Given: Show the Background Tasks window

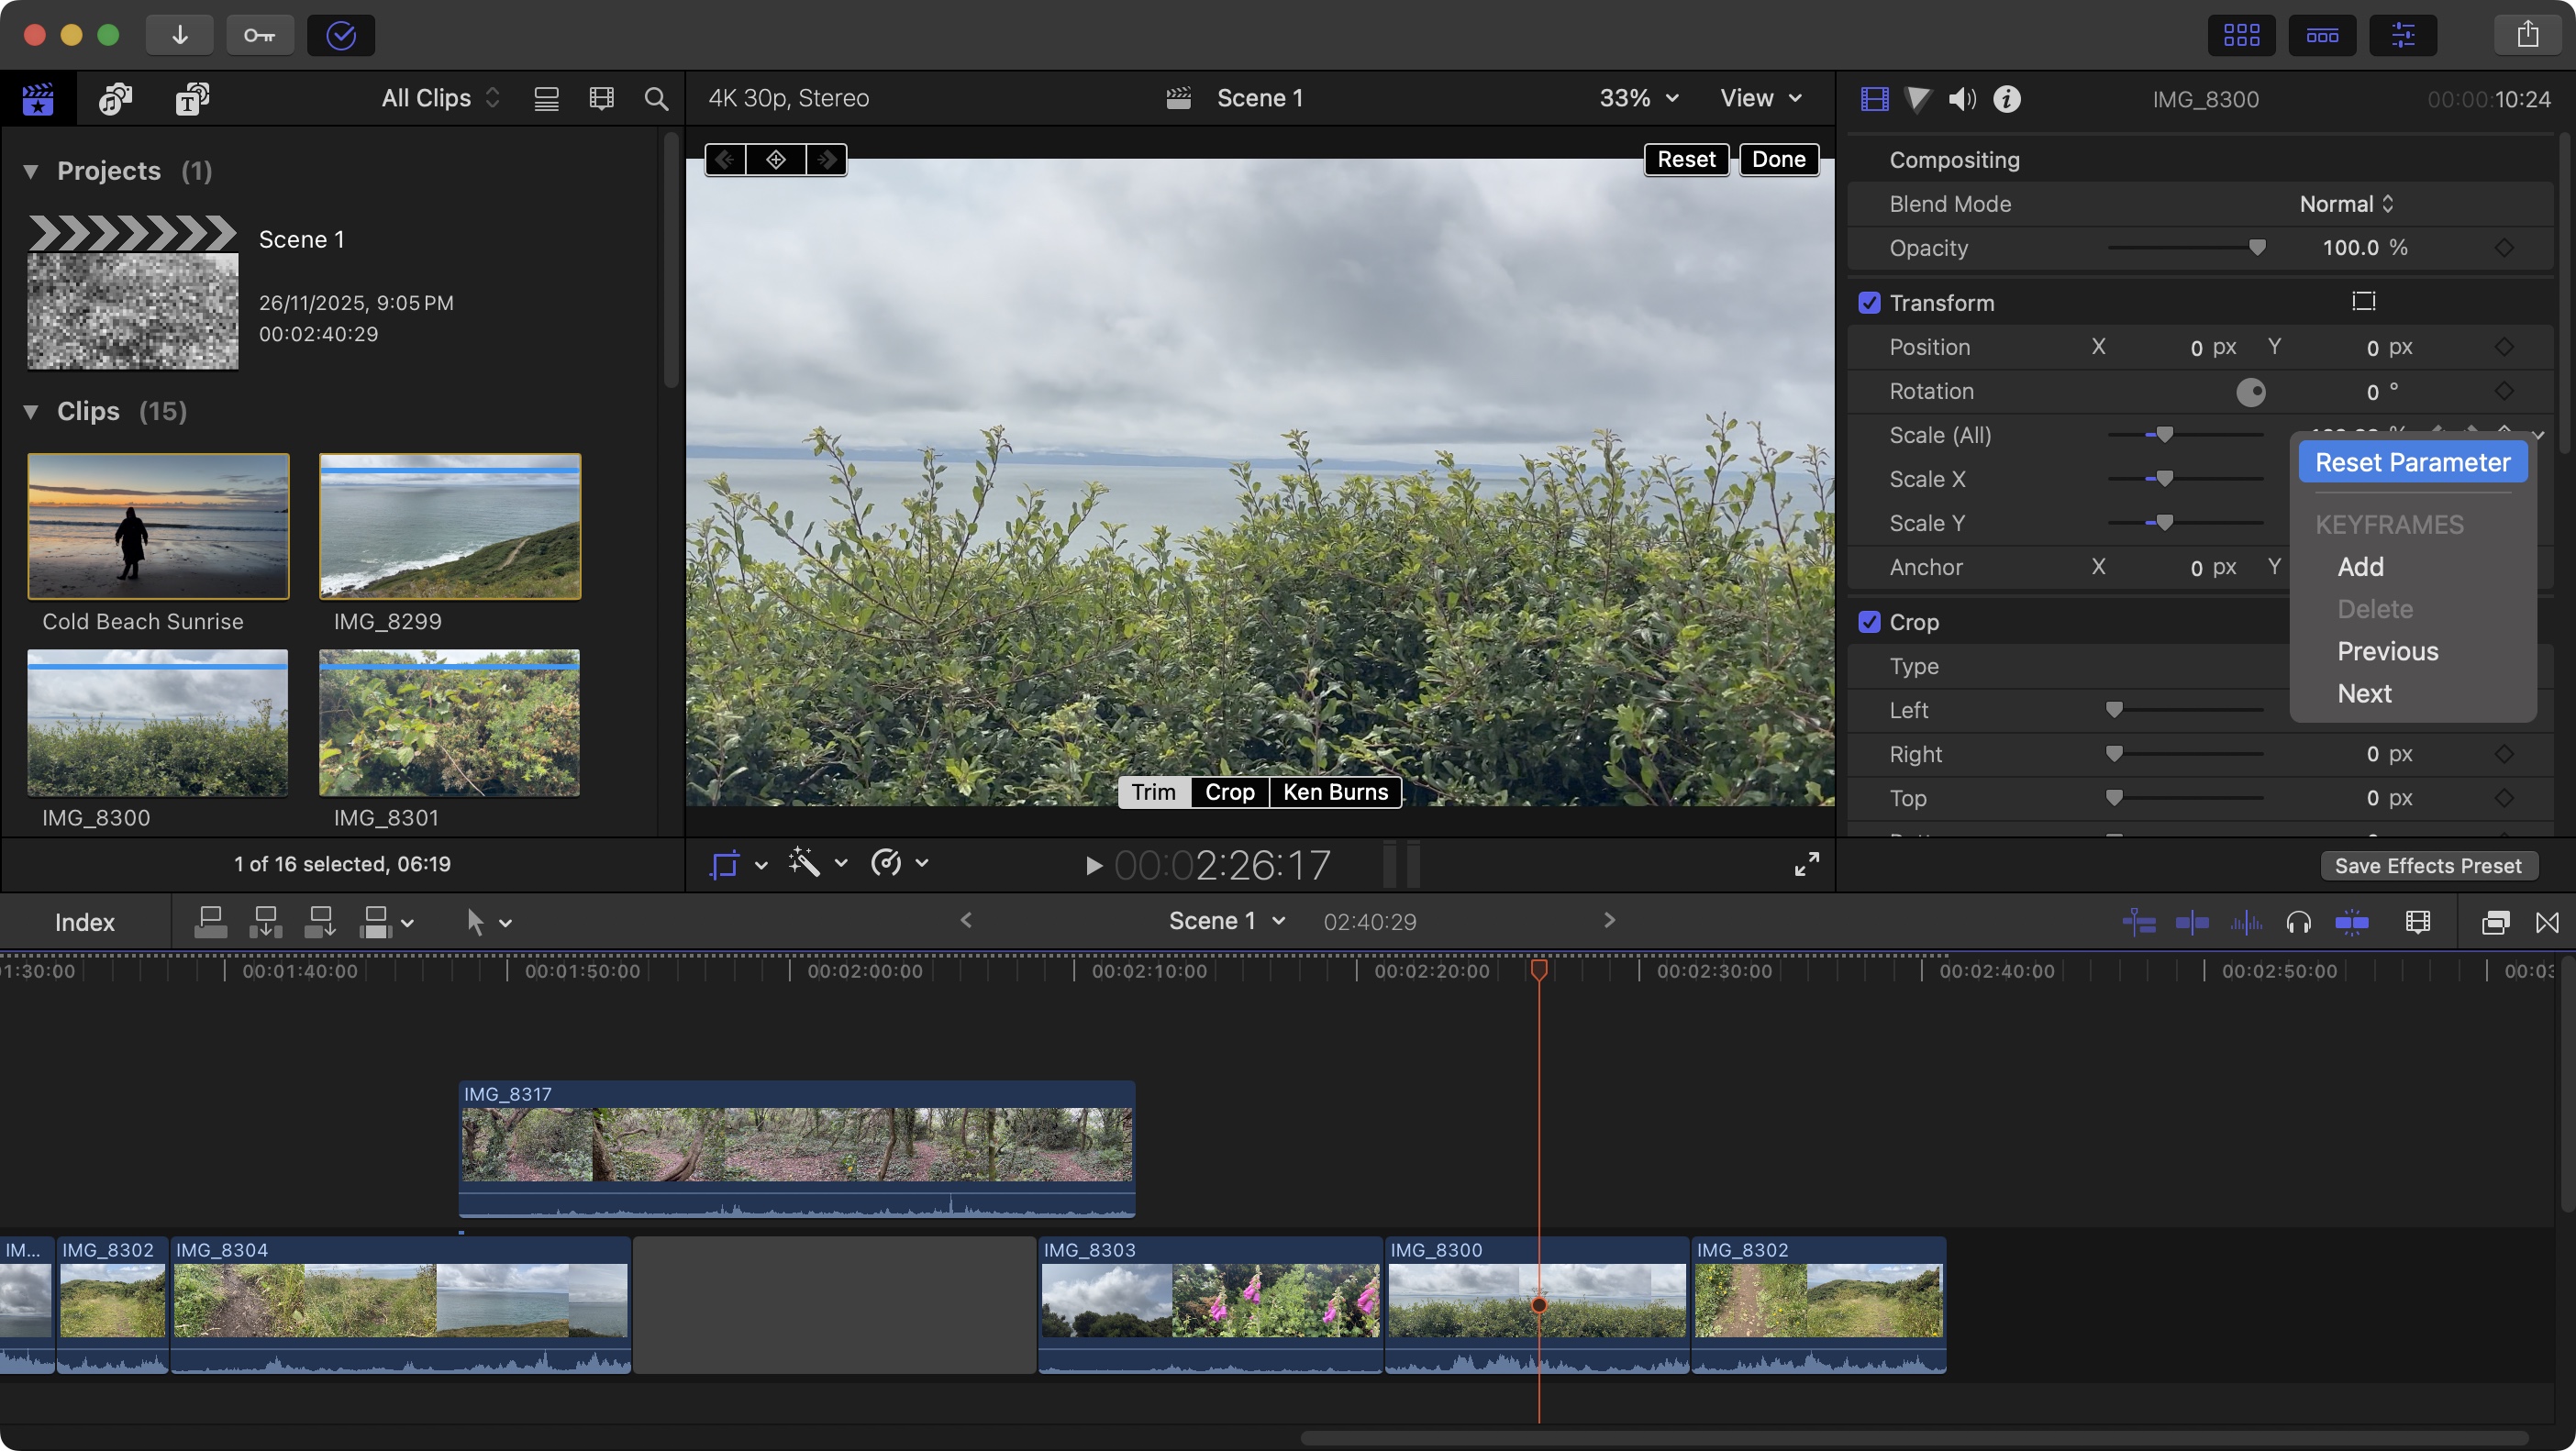Looking at the screenshot, I should (x=340, y=35).
